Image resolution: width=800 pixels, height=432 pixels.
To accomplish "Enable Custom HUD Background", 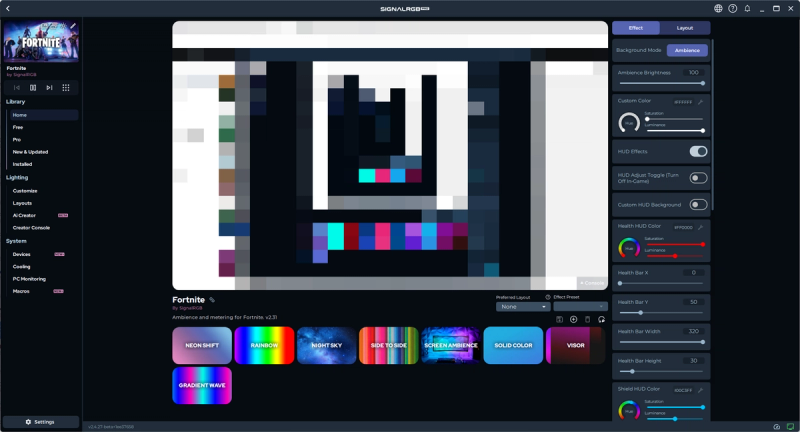I will [x=698, y=205].
